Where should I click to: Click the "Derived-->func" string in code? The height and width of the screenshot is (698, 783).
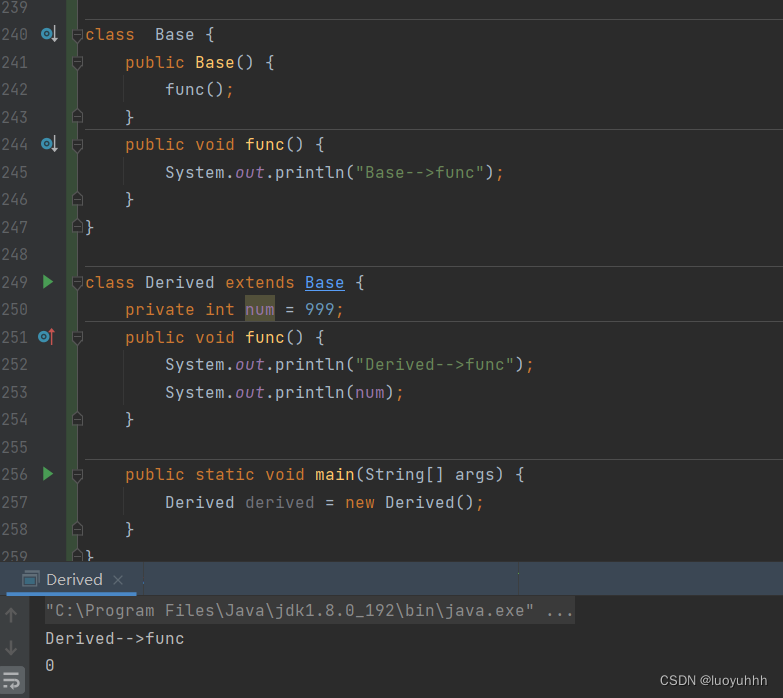pyautogui.click(x=434, y=364)
